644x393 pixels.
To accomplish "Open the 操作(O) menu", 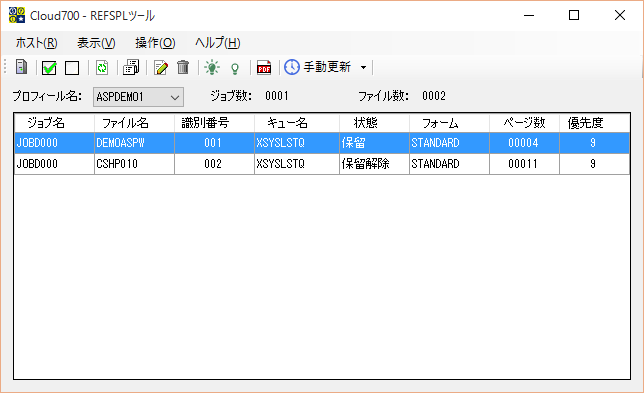I will click(x=155, y=43).
